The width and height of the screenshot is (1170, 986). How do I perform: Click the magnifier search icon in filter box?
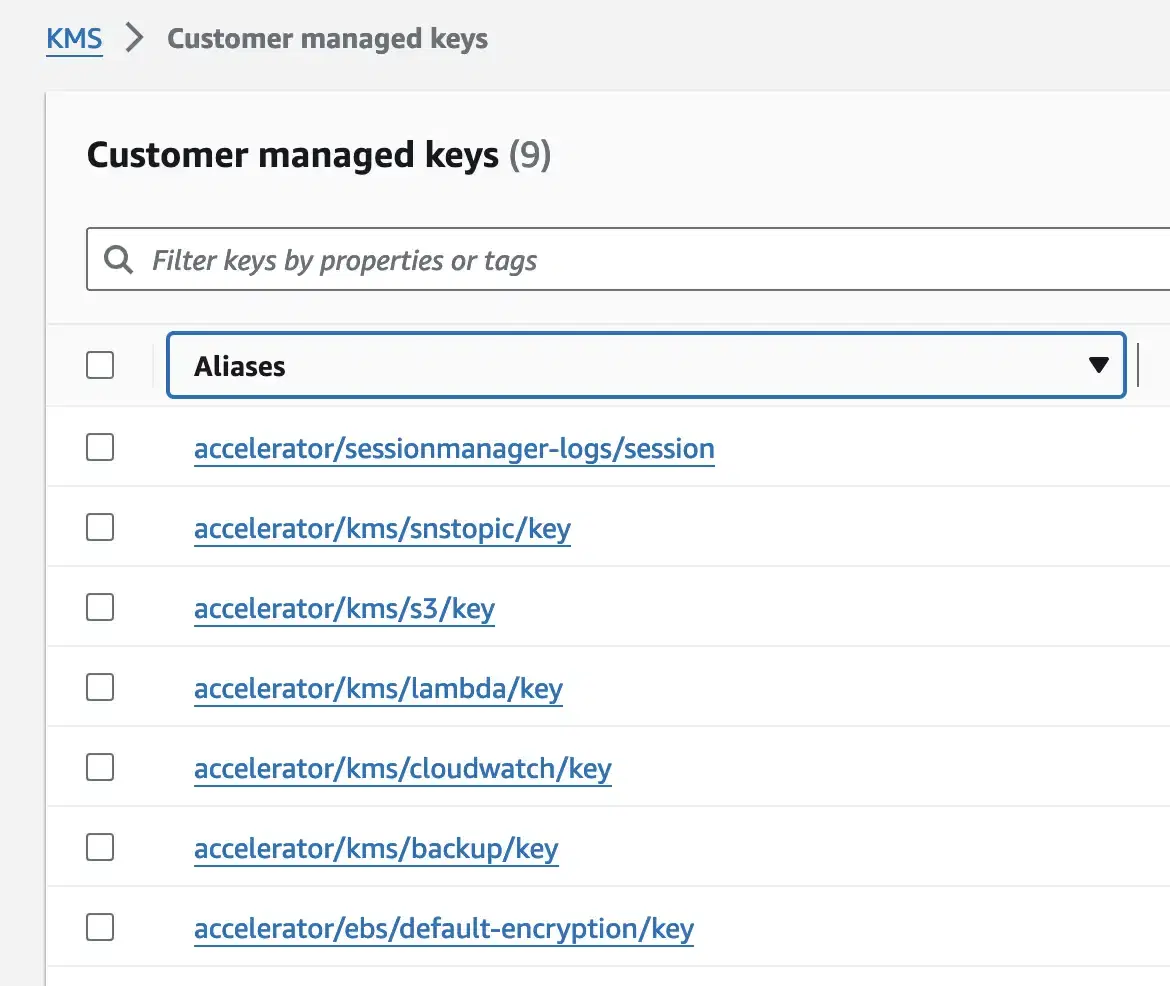coord(118,260)
